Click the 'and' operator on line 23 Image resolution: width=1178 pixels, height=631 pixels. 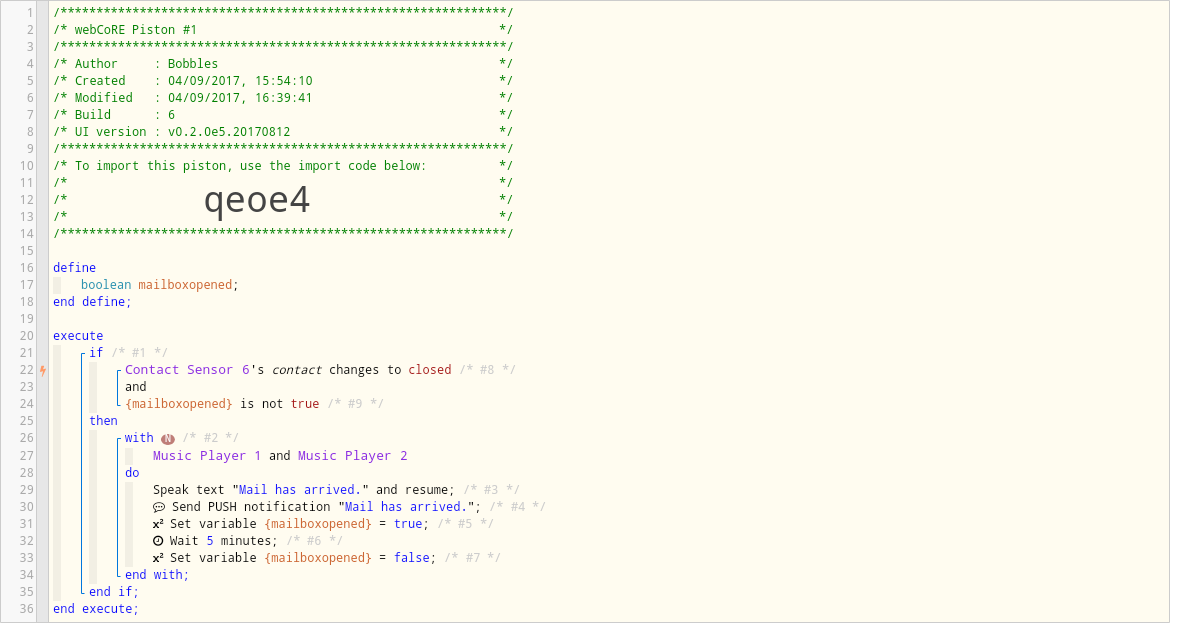[x=135, y=388]
